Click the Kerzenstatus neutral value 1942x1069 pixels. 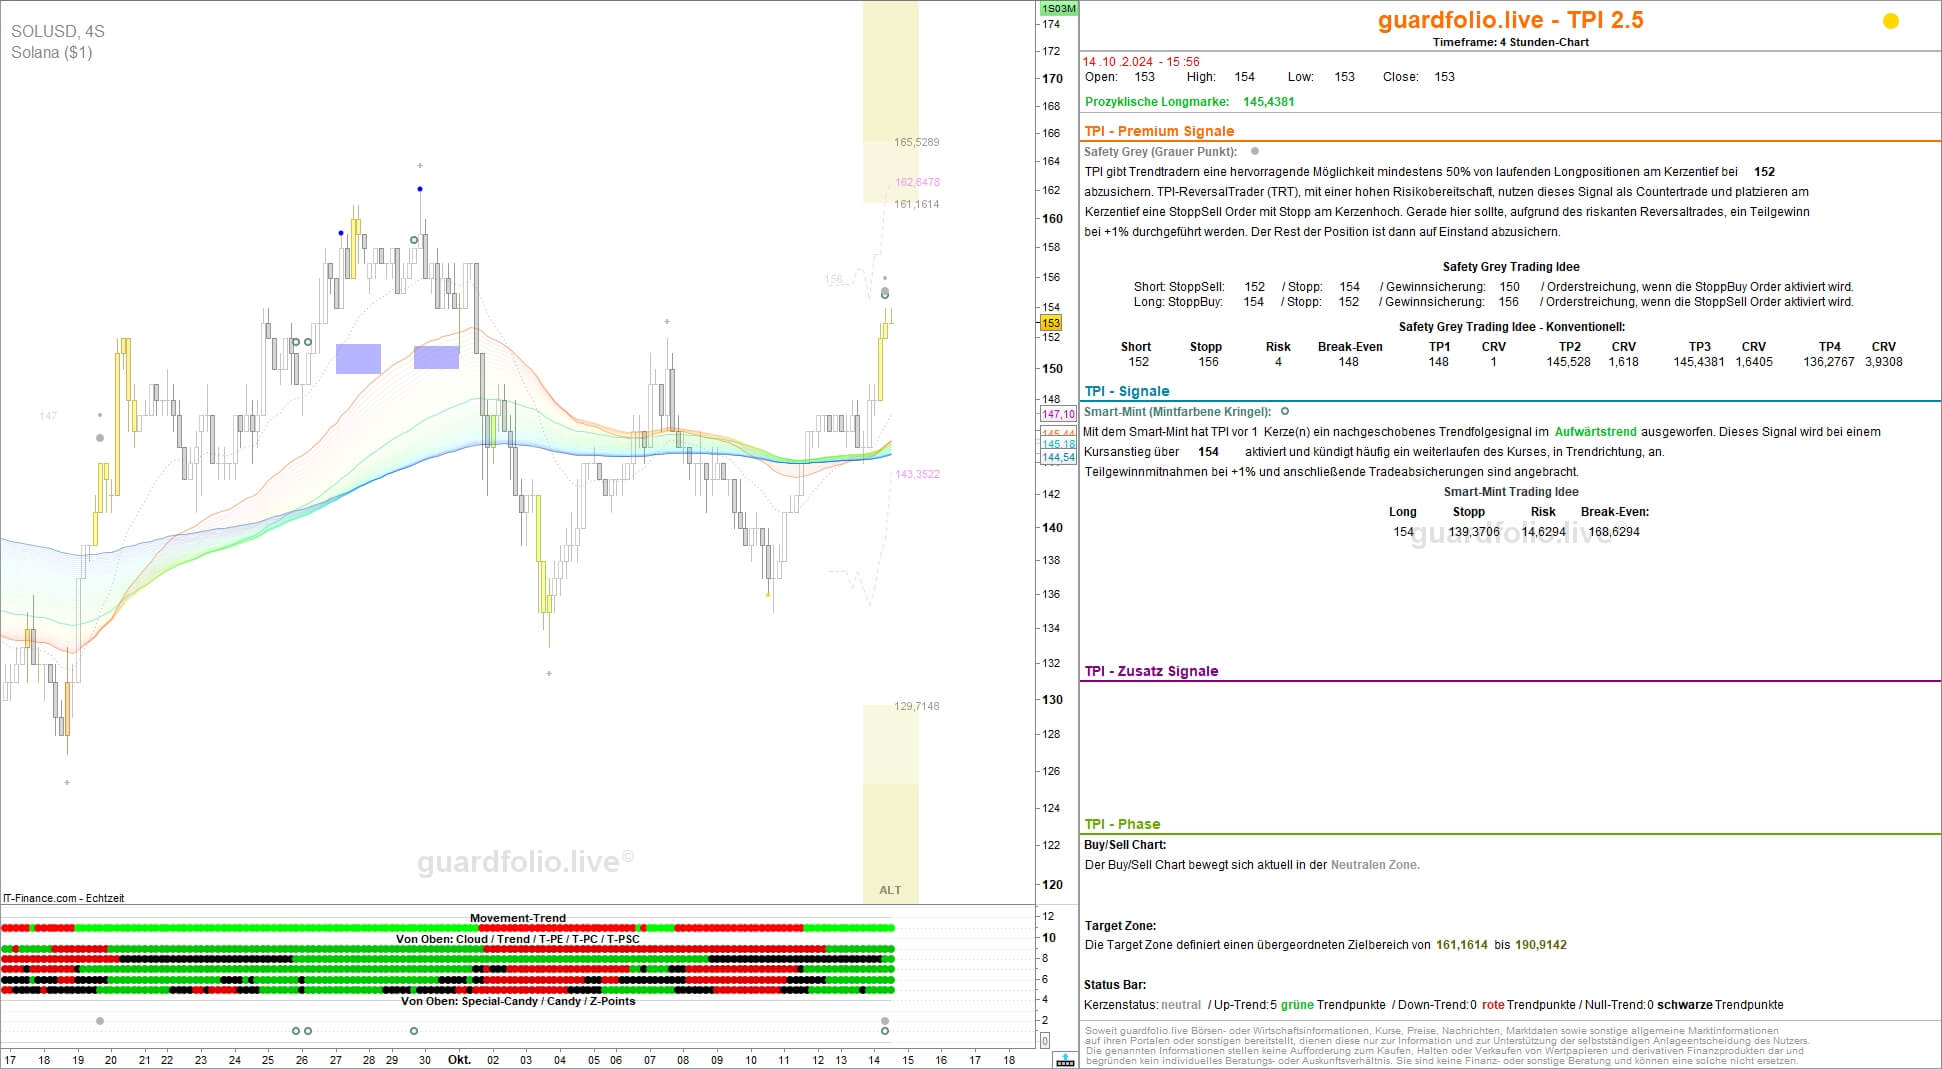pyautogui.click(x=1180, y=1005)
